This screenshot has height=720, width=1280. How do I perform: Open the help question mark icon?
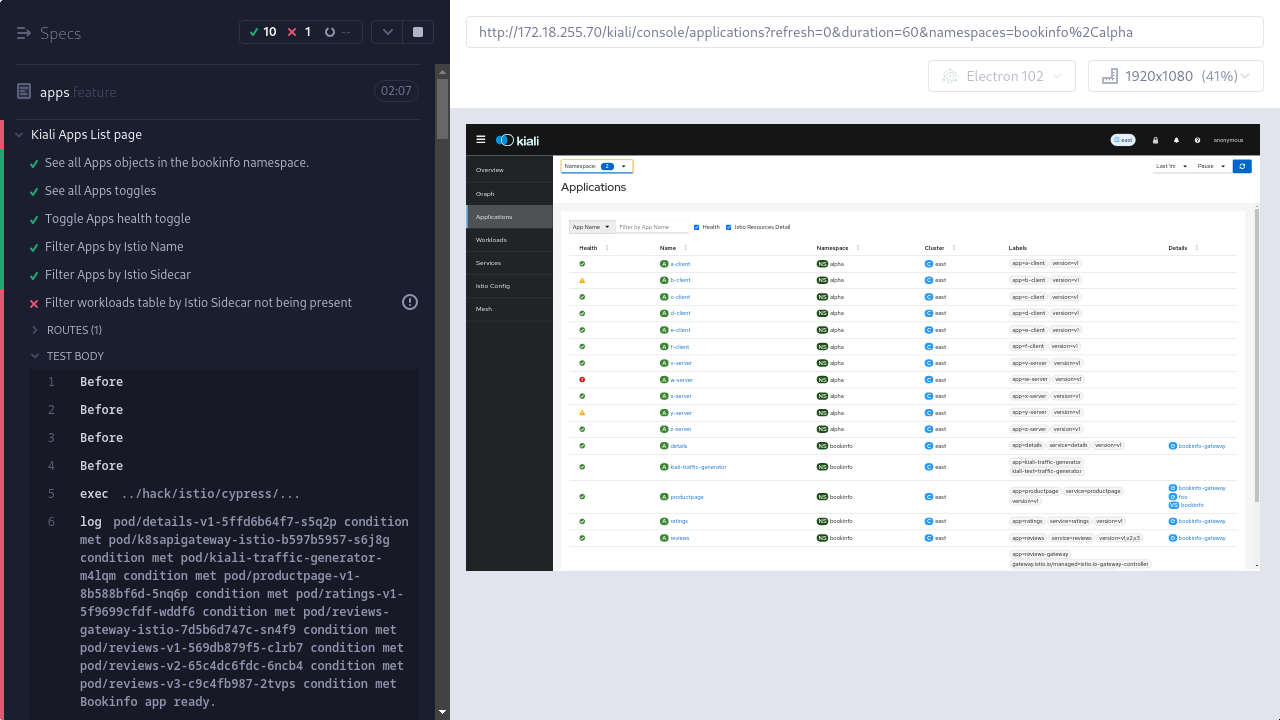click(x=1197, y=140)
